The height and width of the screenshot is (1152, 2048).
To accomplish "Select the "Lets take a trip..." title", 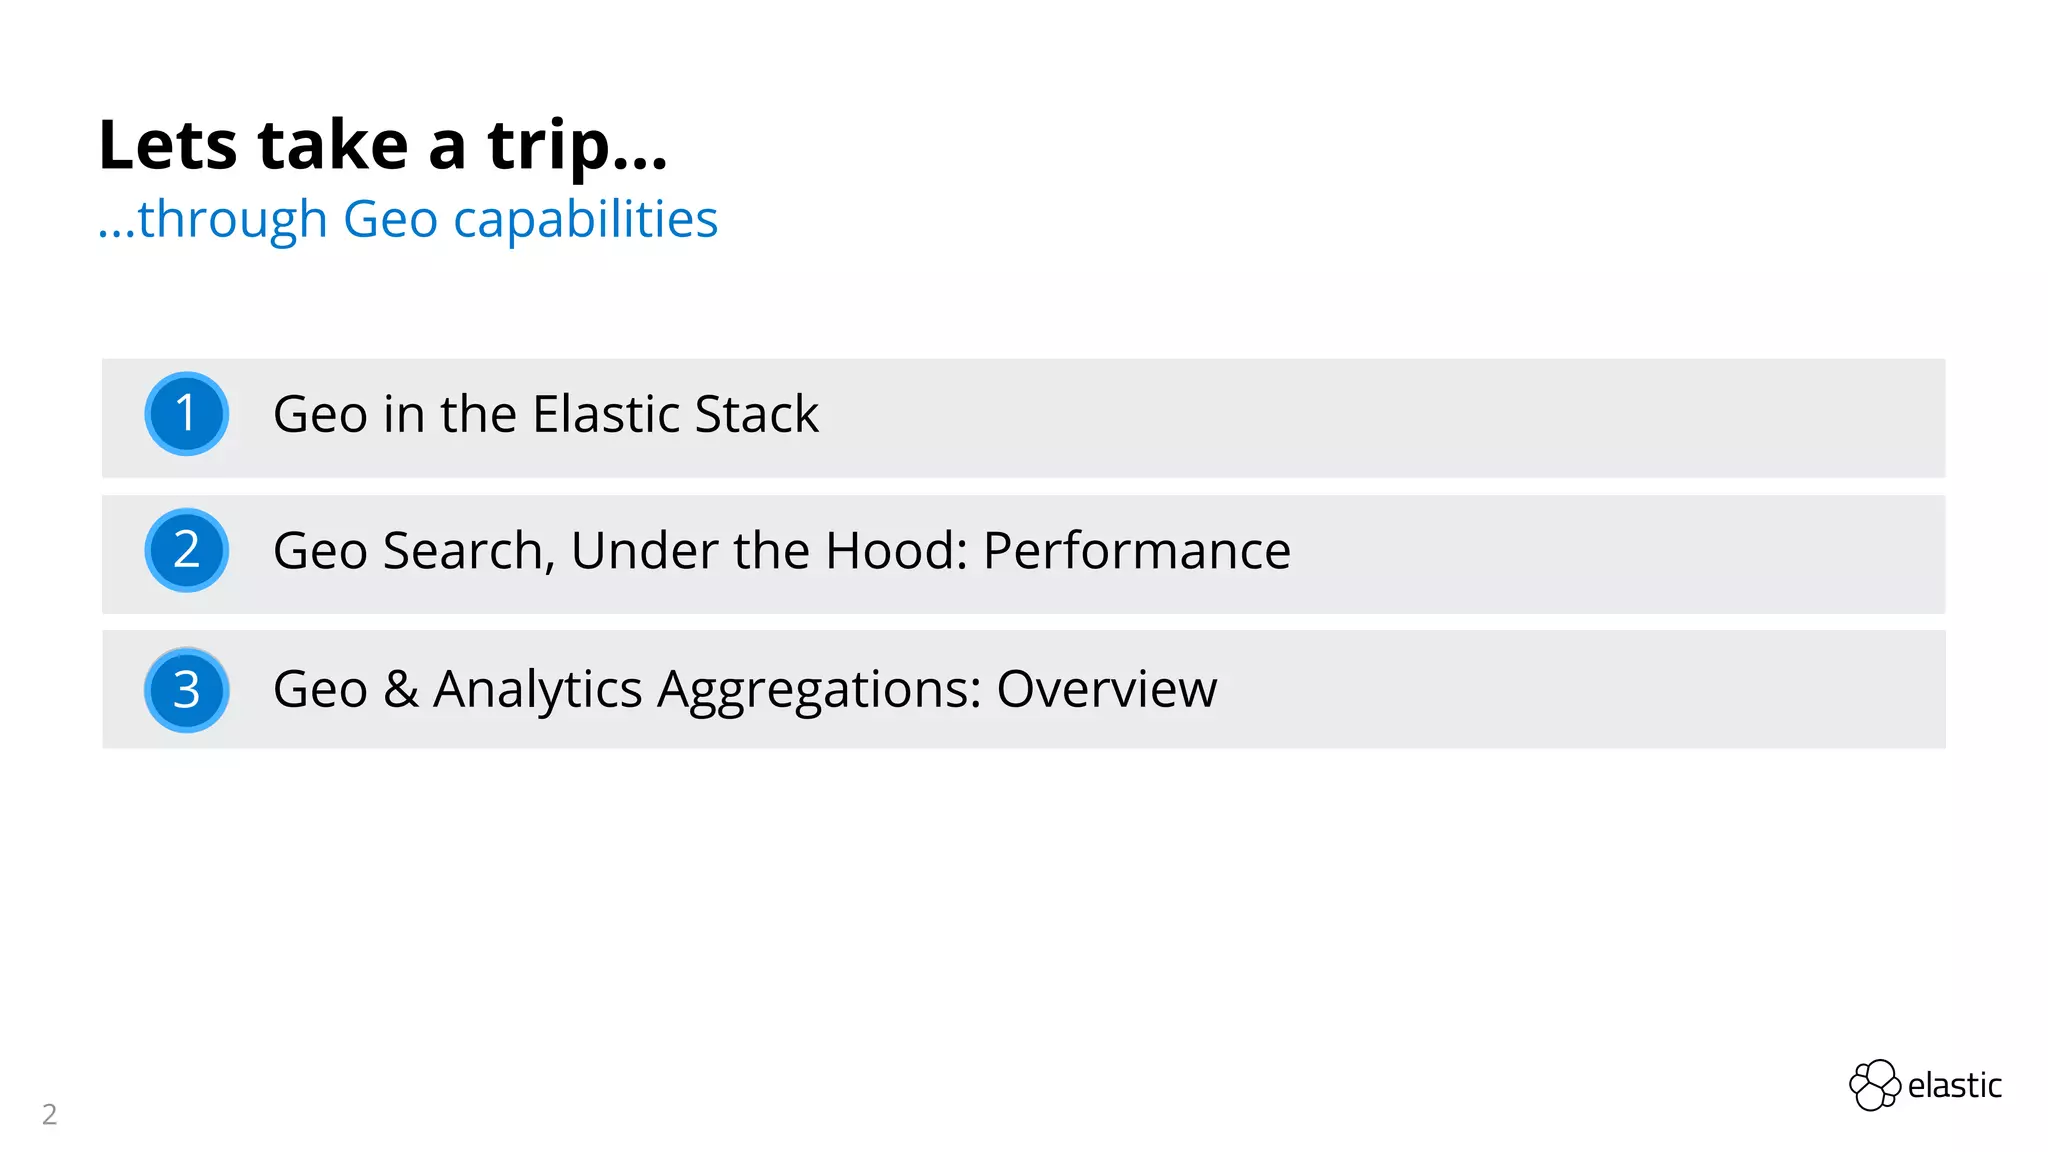I will coord(382,145).
